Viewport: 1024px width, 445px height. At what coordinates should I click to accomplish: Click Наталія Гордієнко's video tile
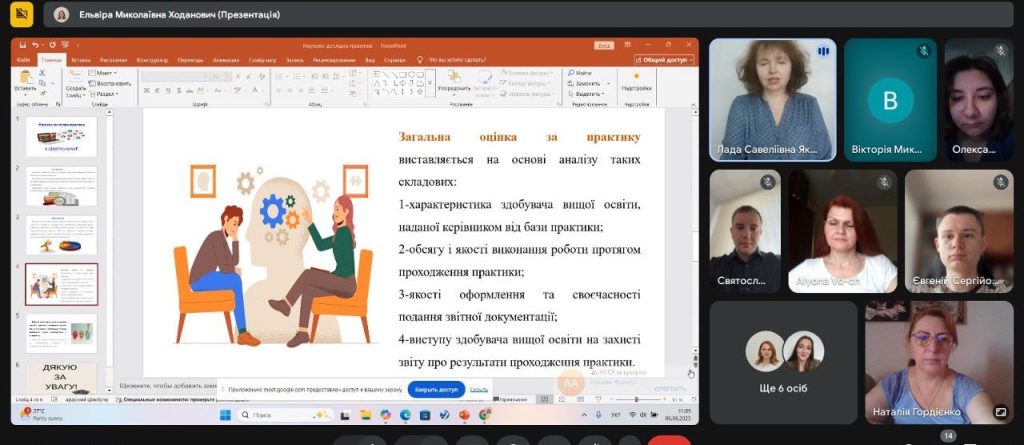click(938, 363)
